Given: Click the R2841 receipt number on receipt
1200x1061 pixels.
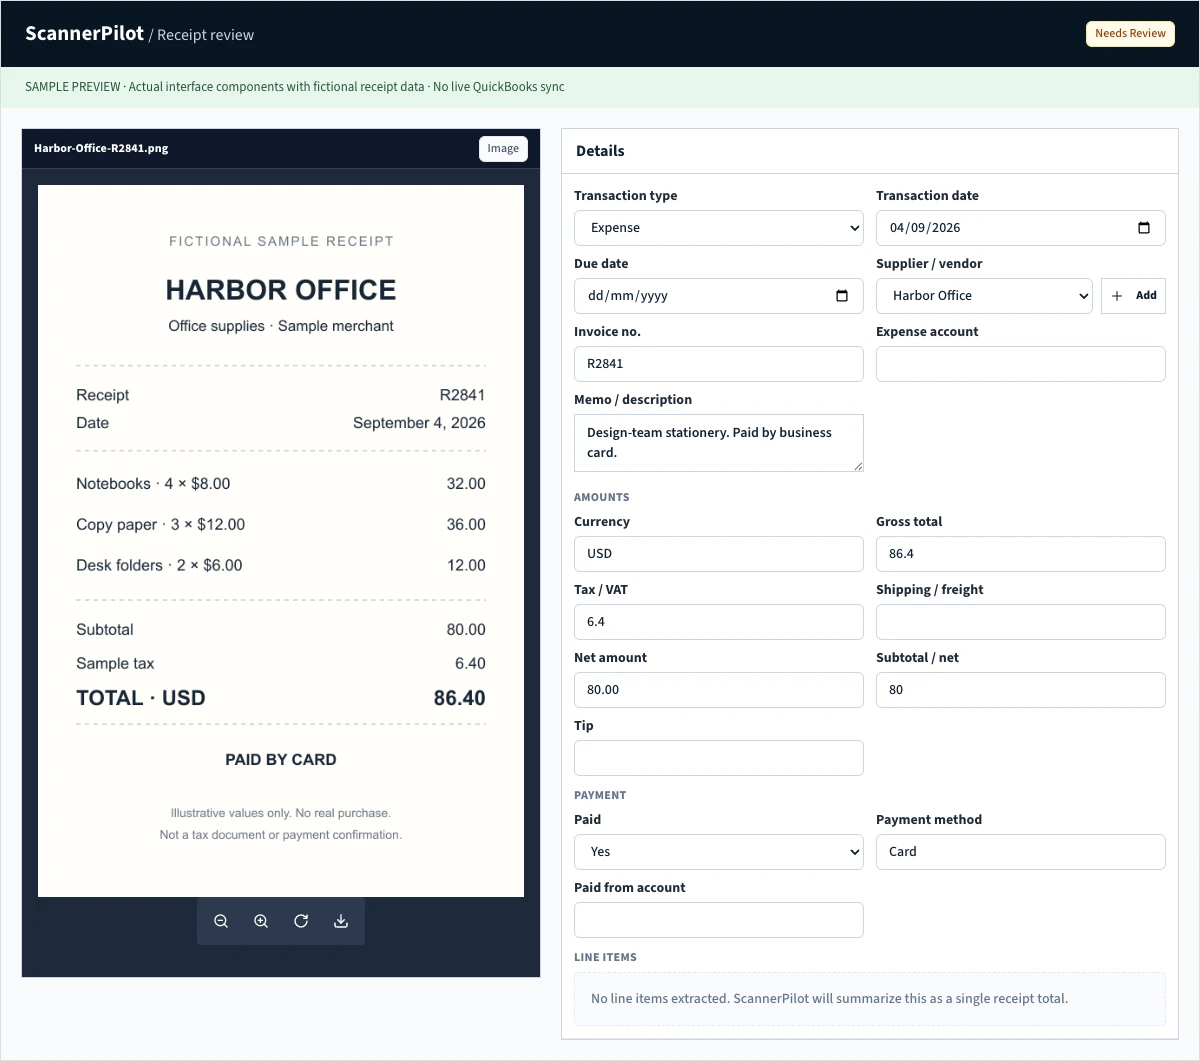Looking at the screenshot, I should tap(463, 395).
